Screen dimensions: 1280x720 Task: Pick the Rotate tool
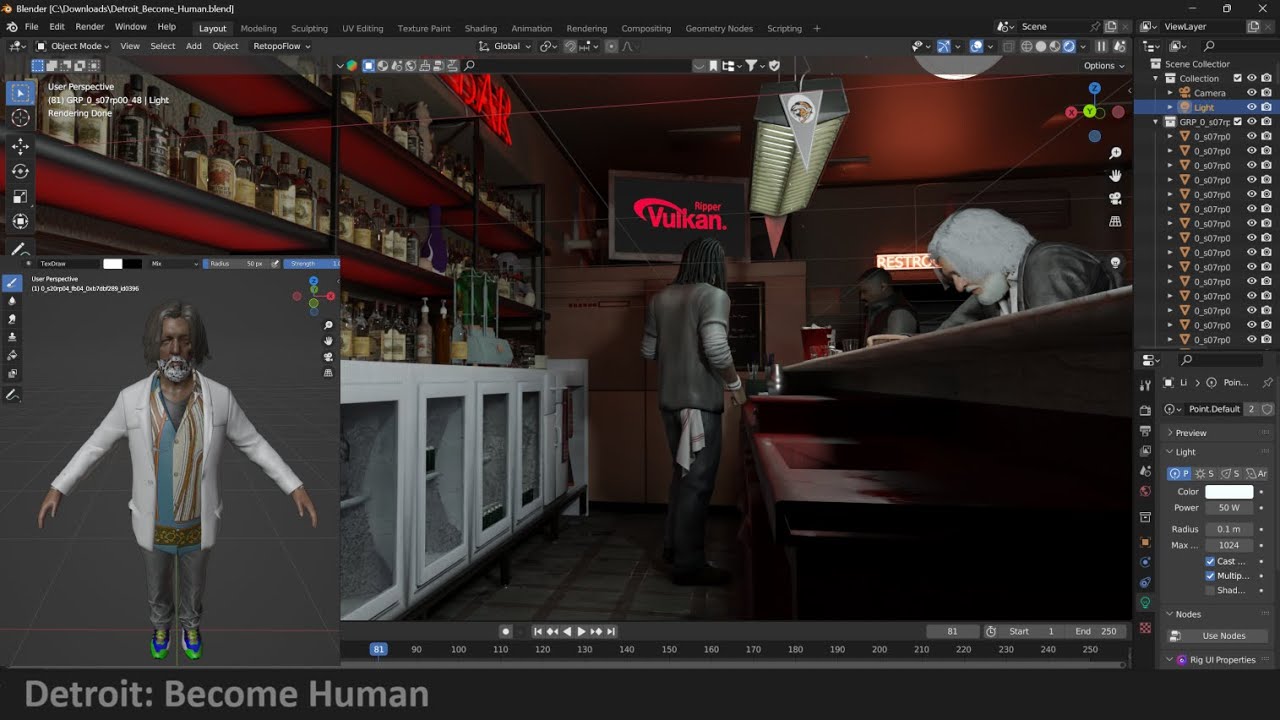click(20, 171)
